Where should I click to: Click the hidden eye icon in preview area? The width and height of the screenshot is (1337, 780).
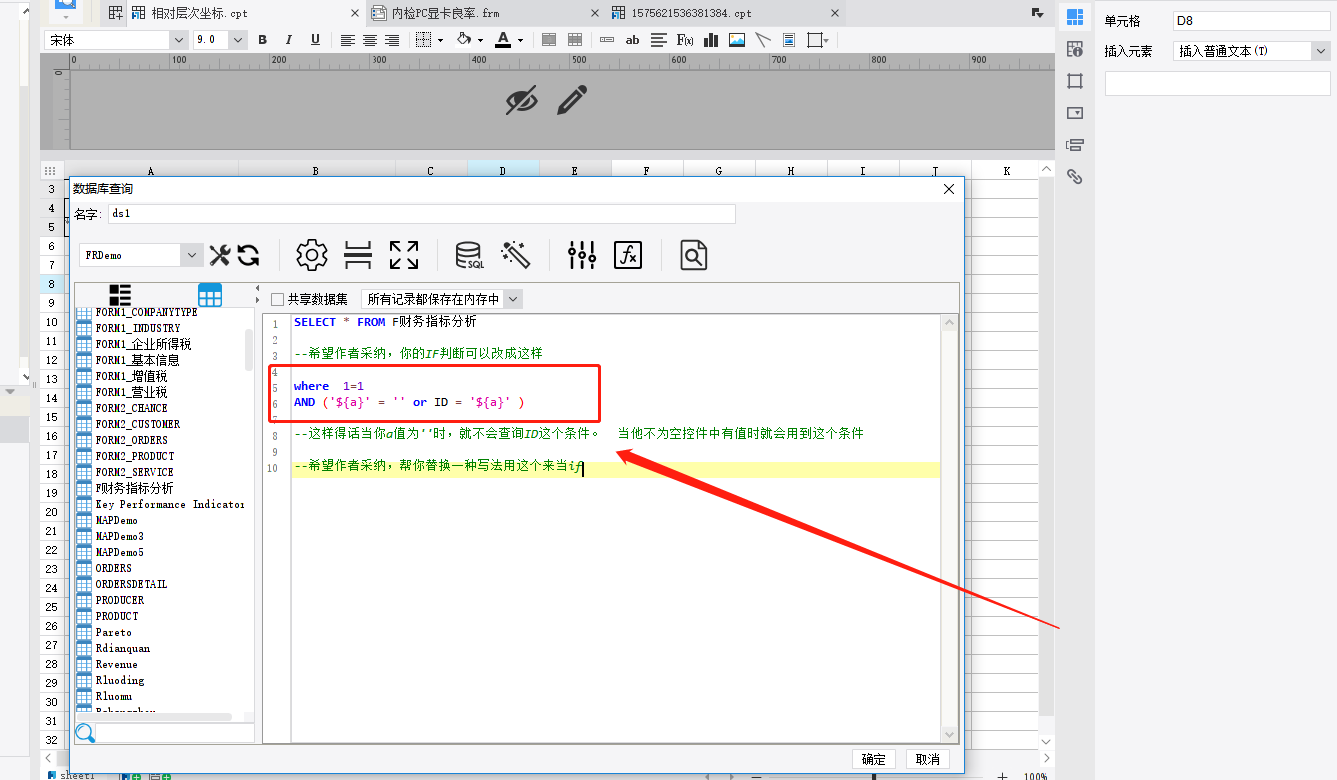click(x=521, y=100)
